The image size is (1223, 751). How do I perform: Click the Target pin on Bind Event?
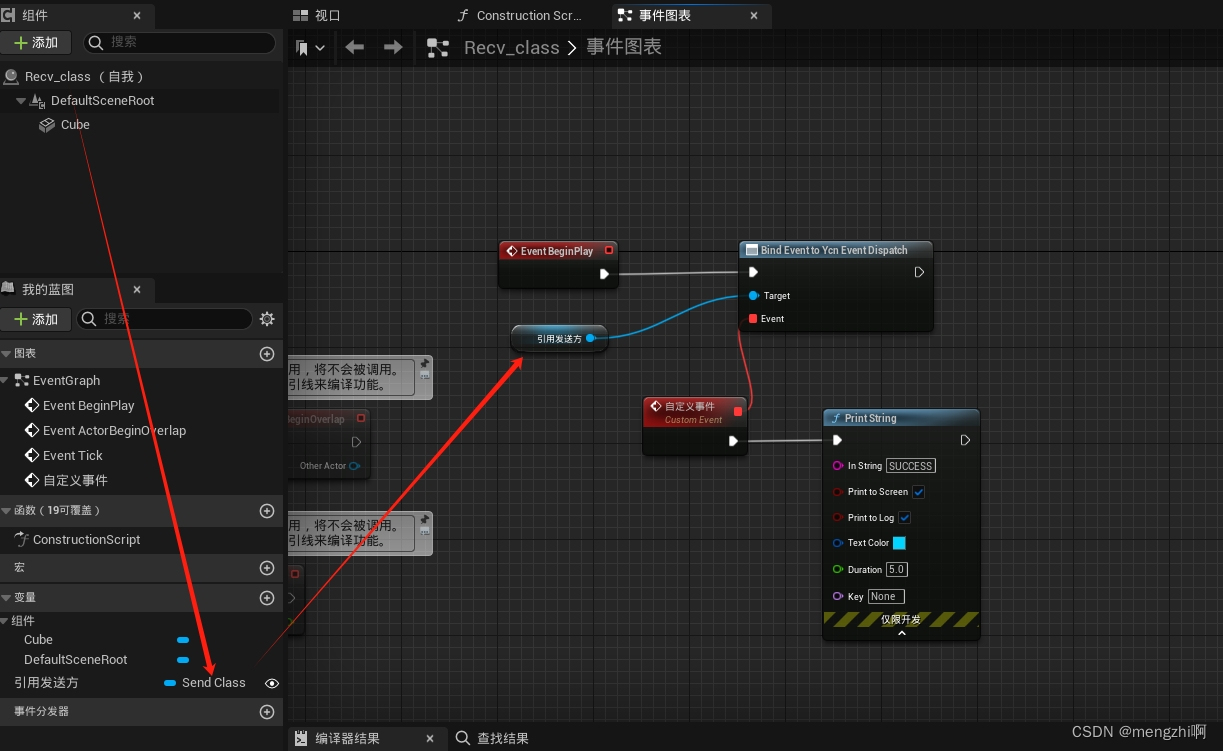(x=753, y=296)
